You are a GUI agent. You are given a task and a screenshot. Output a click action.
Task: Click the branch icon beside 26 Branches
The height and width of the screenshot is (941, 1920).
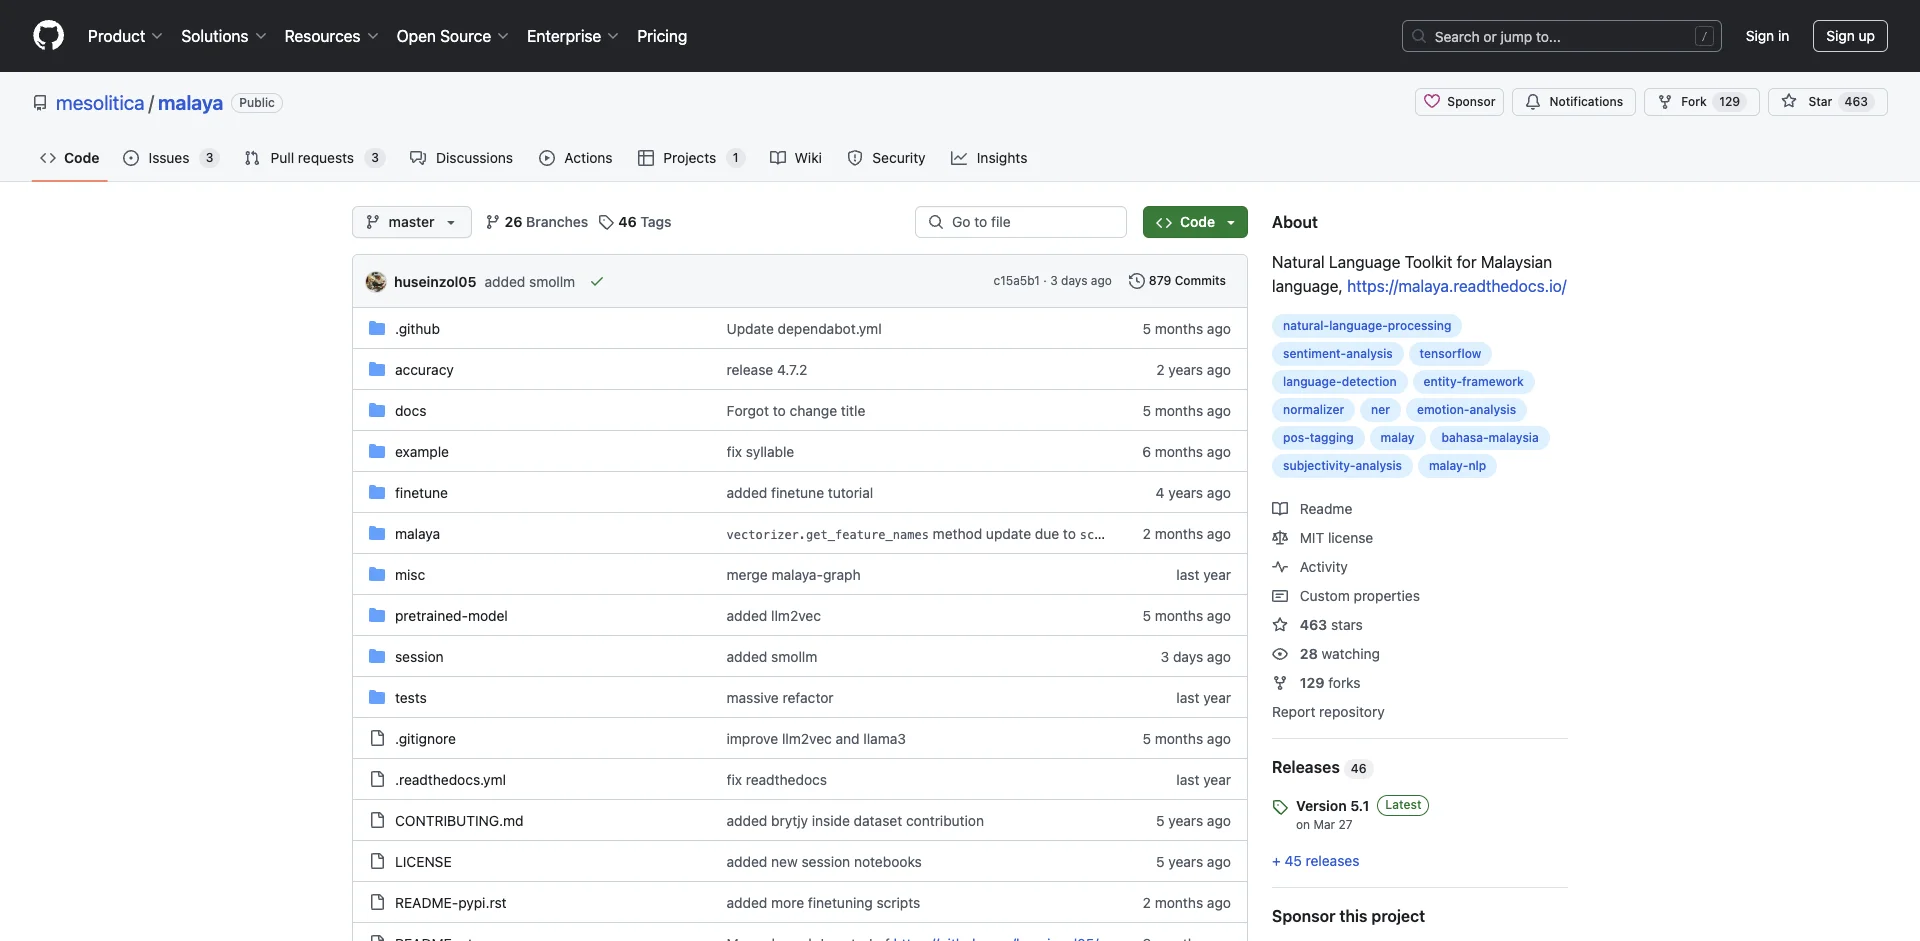(492, 222)
